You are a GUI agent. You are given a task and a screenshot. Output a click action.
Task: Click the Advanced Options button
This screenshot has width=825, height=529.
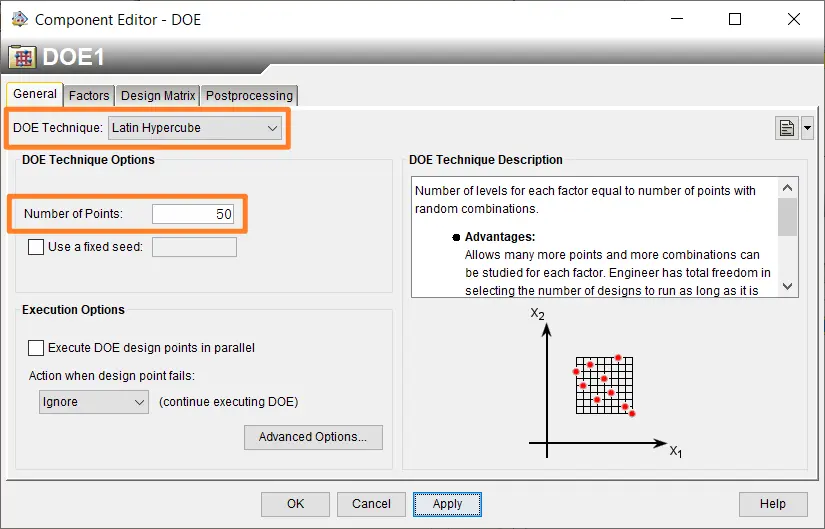313,437
